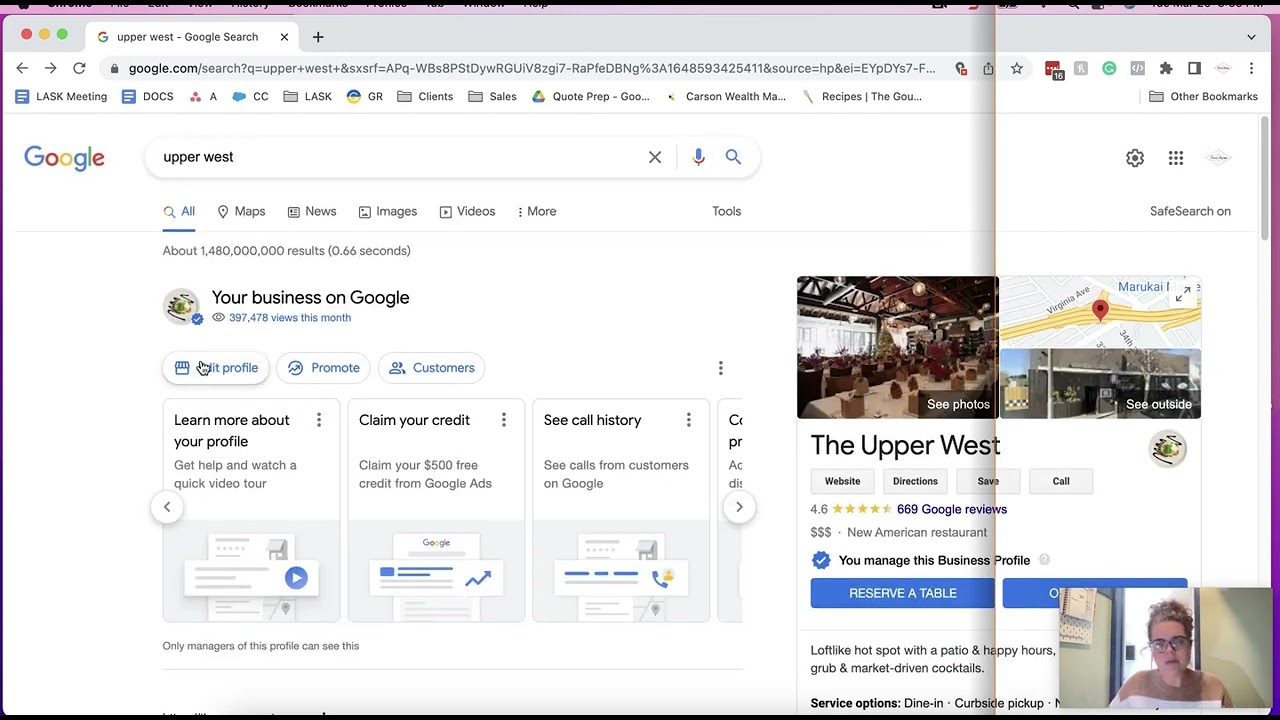Close the upper west Google Search tab
This screenshot has height=720, width=1280.
coord(284,37)
